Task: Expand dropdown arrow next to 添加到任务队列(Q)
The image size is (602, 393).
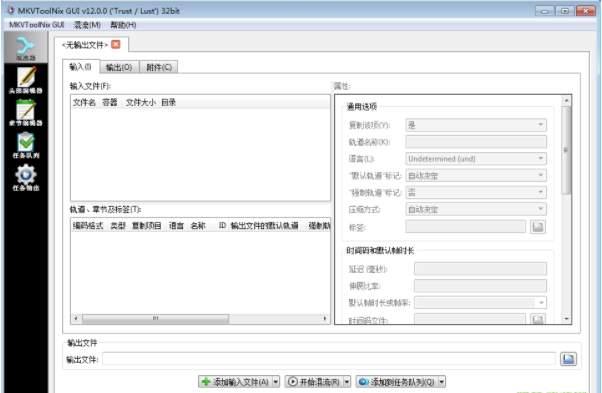Action: click(442, 381)
